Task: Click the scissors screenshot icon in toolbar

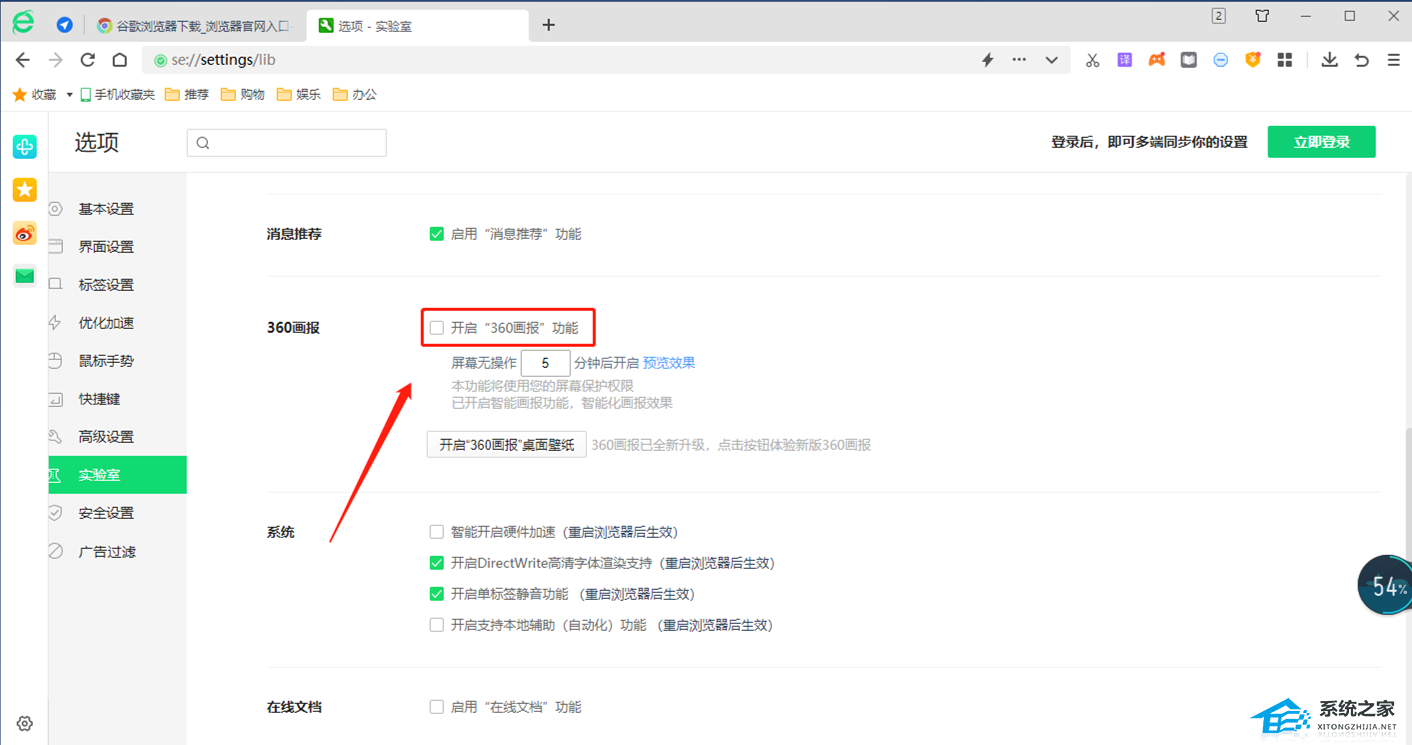Action: click(x=1092, y=60)
